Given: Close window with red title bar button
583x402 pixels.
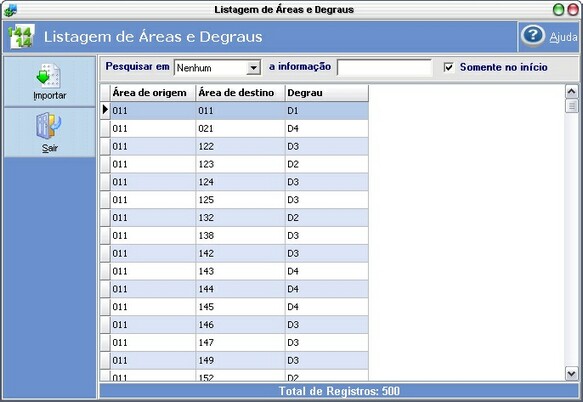Looking at the screenshot, I should (x=573, y=10).
